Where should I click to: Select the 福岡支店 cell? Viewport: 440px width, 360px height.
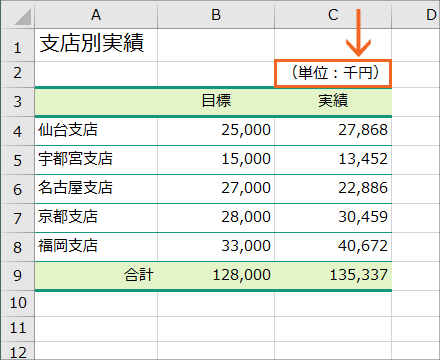96,247
